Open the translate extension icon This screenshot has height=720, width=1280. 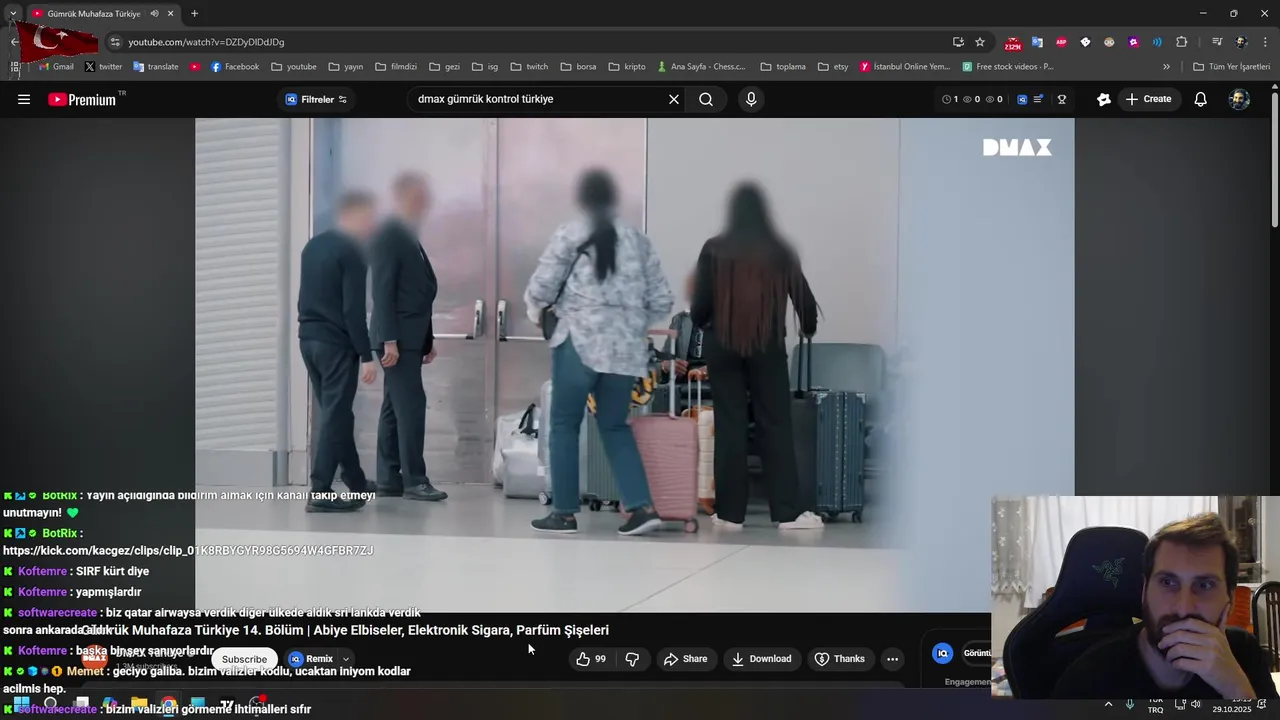[1037, 42]
